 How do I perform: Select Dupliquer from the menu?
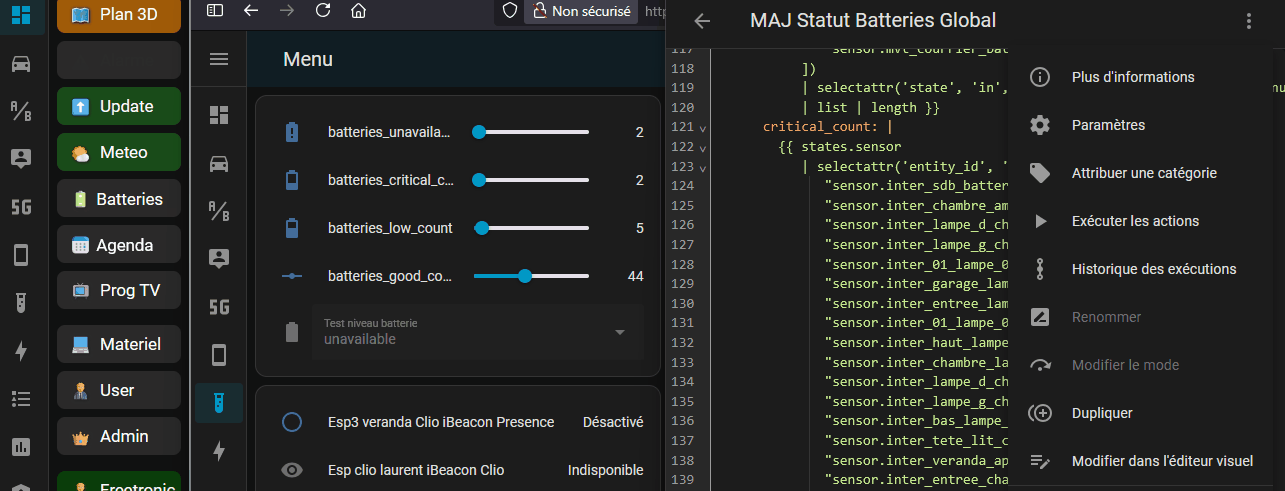click(x=1101, y=413)
